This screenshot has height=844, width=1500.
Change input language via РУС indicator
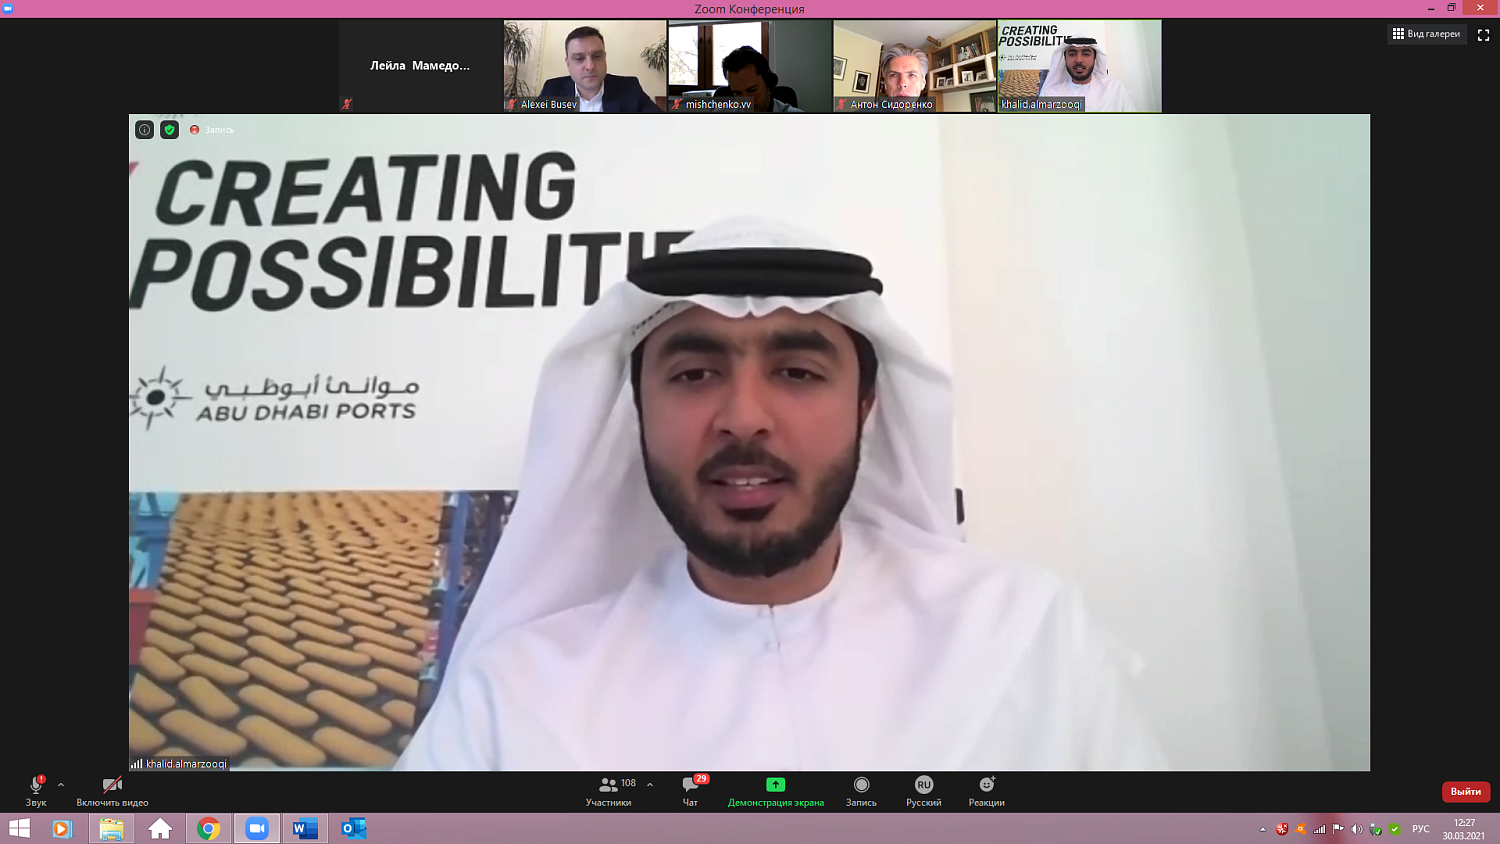tap(1421, 829)
